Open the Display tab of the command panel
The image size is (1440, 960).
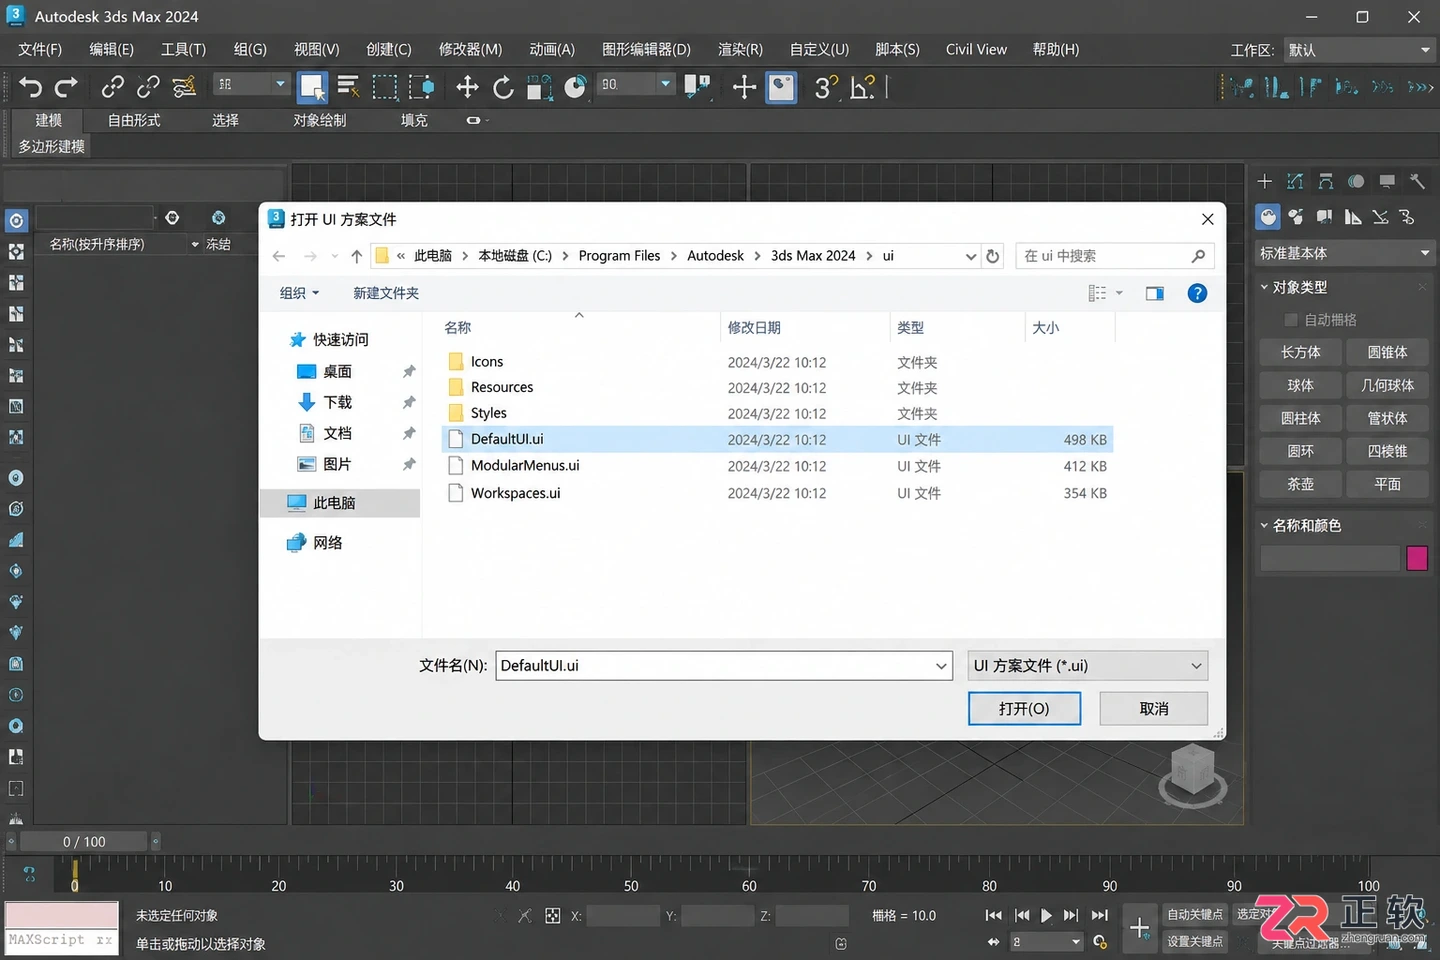(1387, 181)
